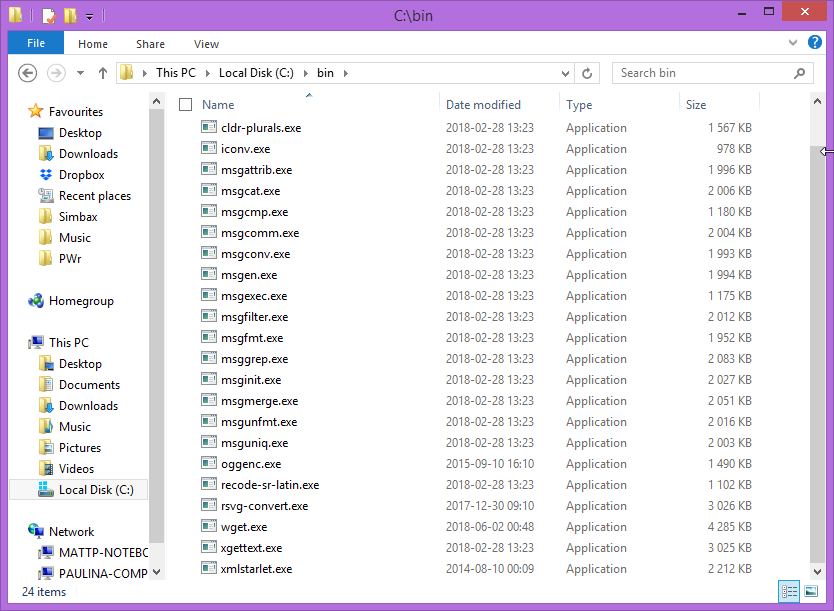Click inside the Search bin field

700,72
